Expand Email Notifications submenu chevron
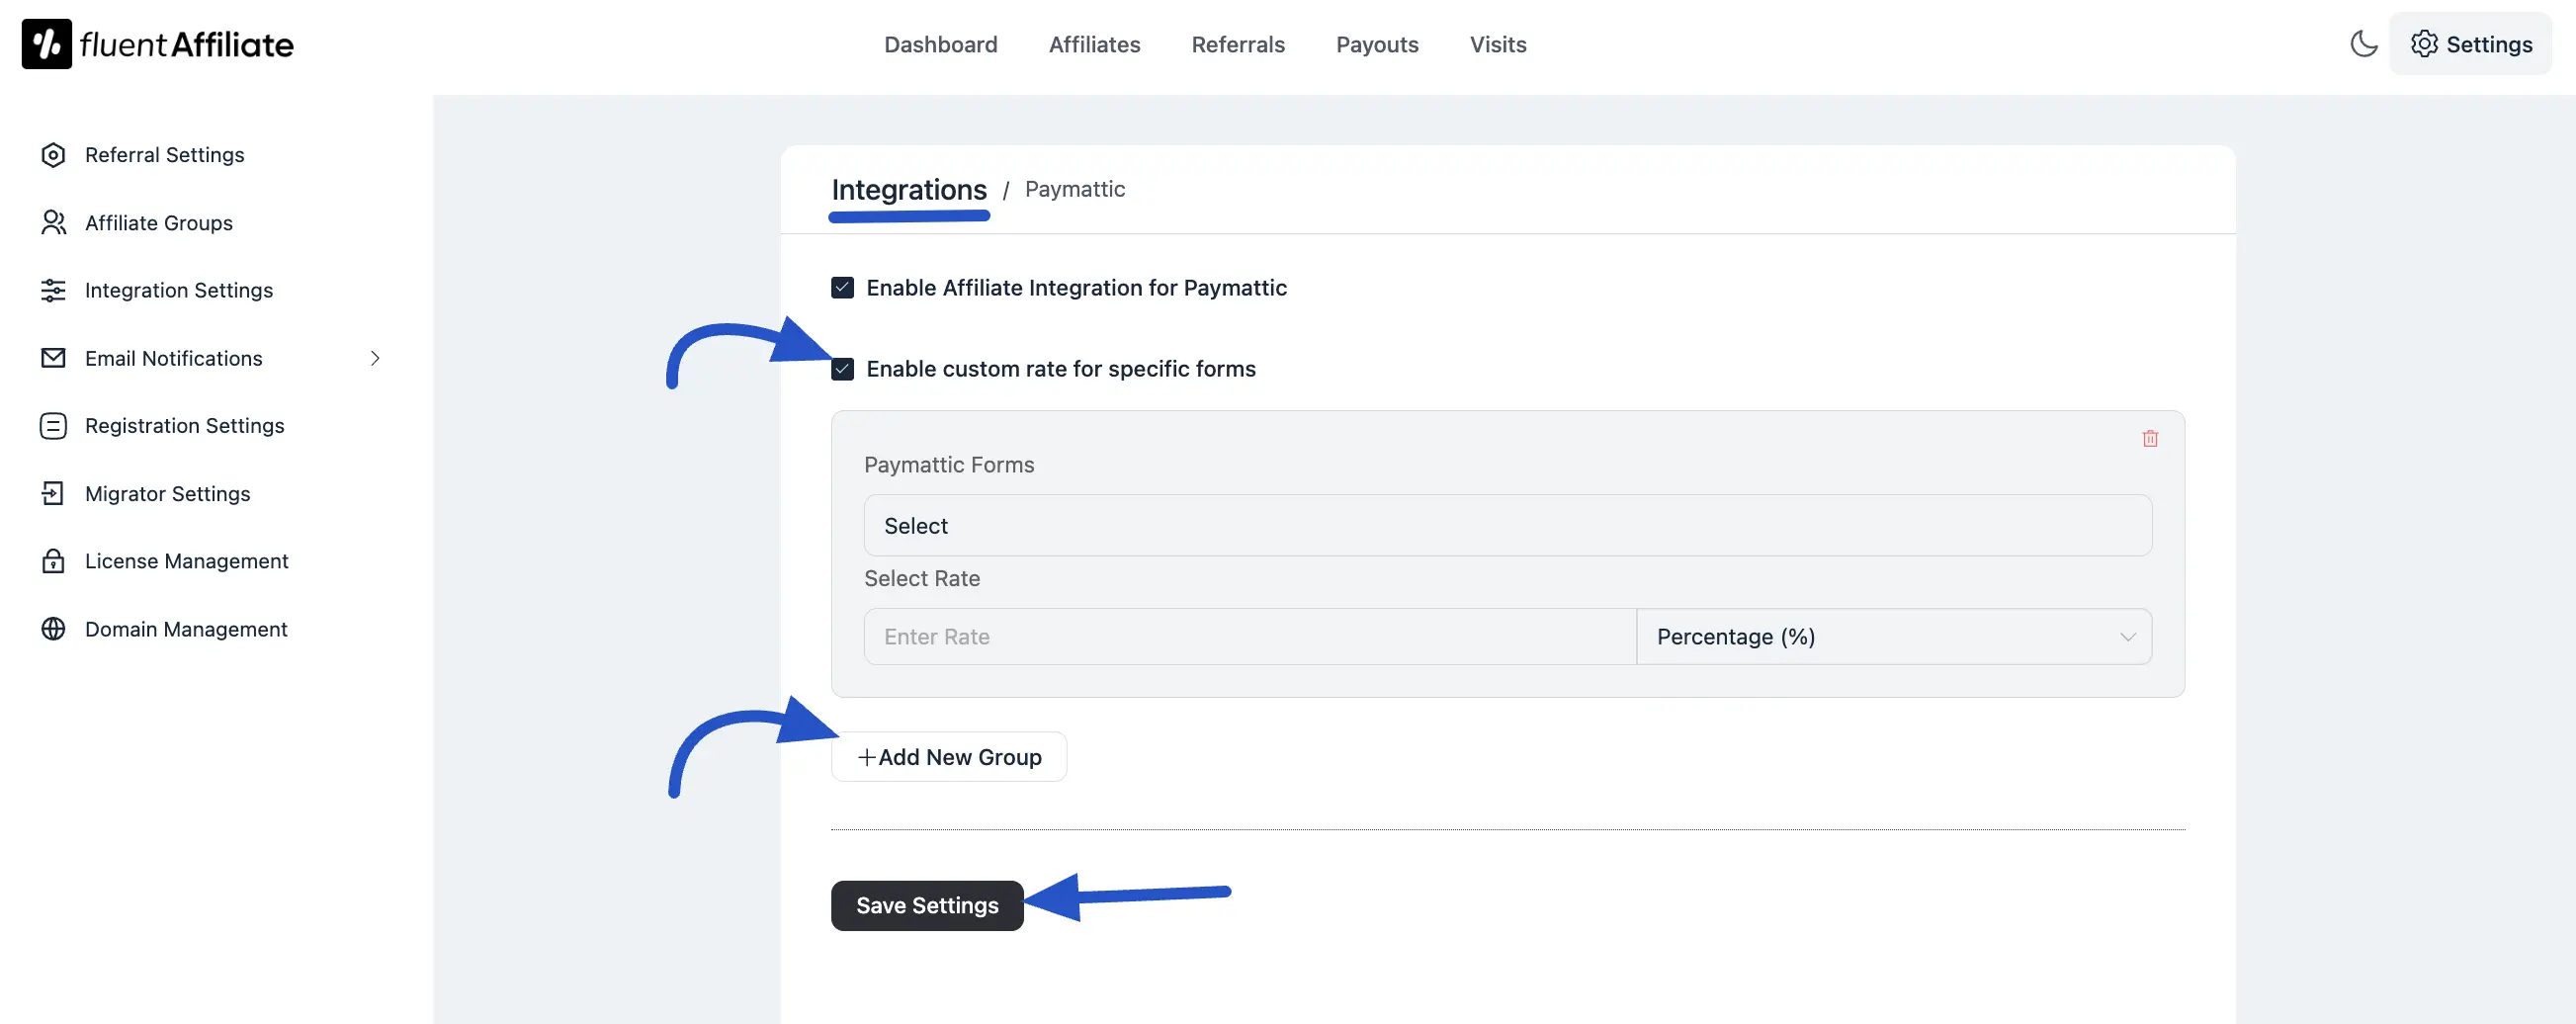 pyautogui.click(x=375, y=358)
